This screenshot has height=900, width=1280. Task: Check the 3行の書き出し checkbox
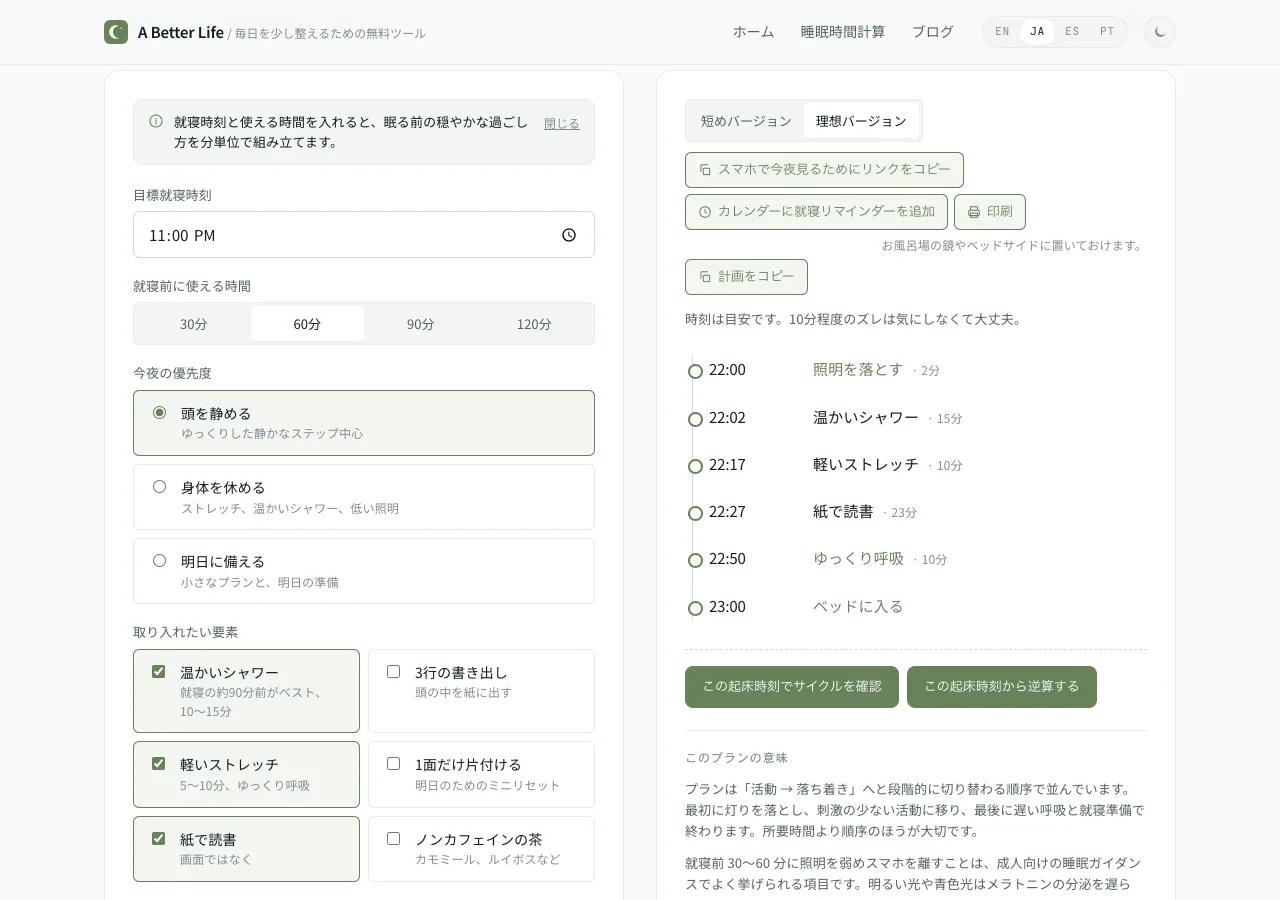point(393,672)
